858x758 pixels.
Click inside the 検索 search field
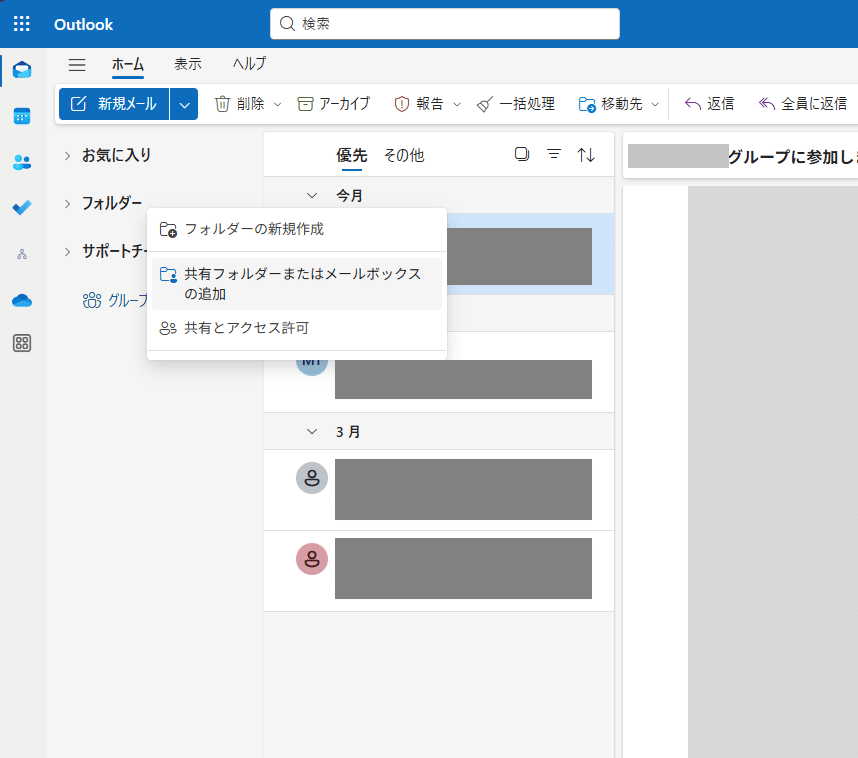[444, 23]
